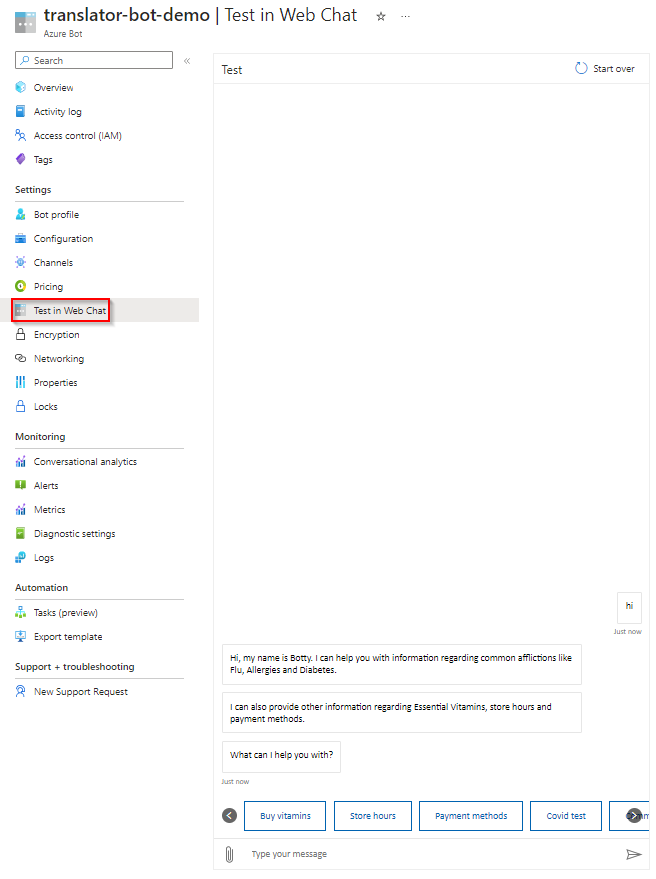Click the Logs icon in Monitoring
Image resolution: width=656 pixels, height=879 pixels.
(21, 557)
